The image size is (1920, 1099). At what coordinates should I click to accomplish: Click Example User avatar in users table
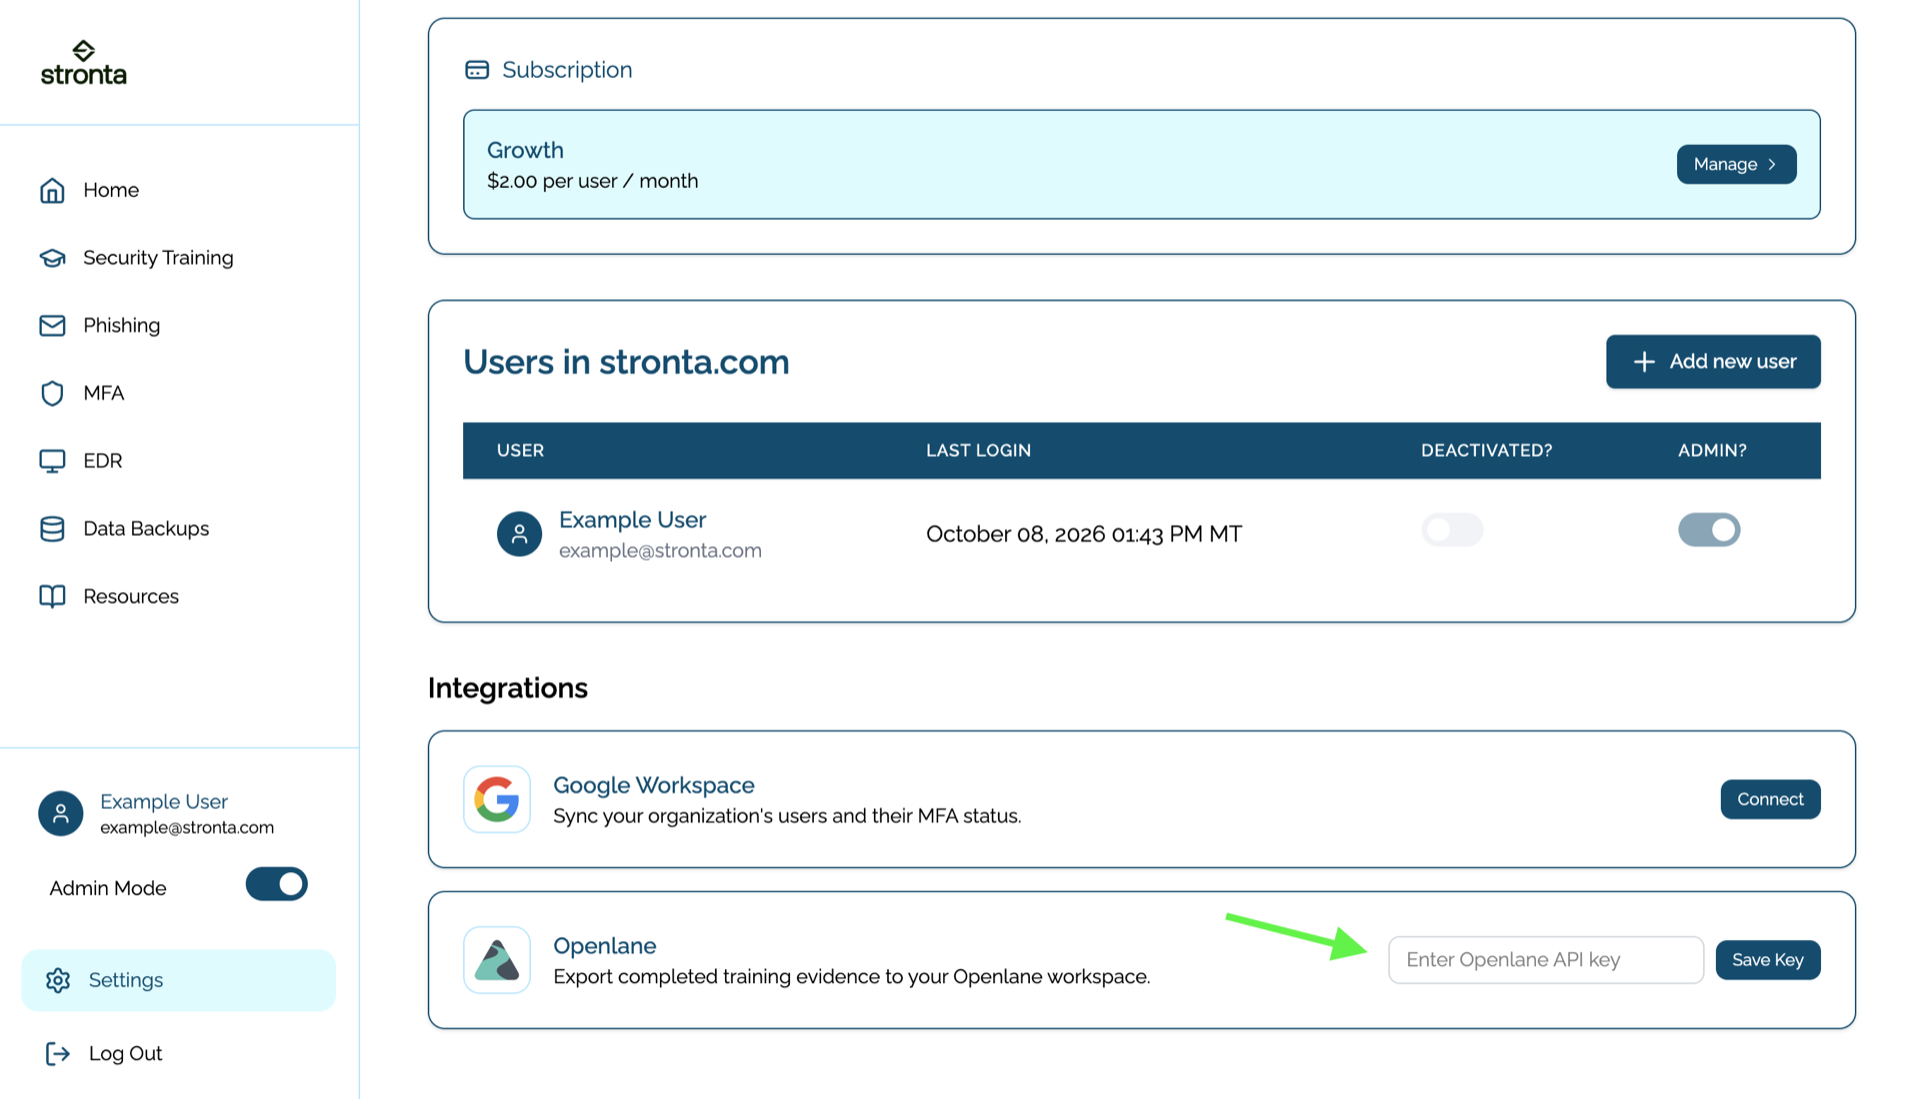pyautogui.click(x=519, y=534)
